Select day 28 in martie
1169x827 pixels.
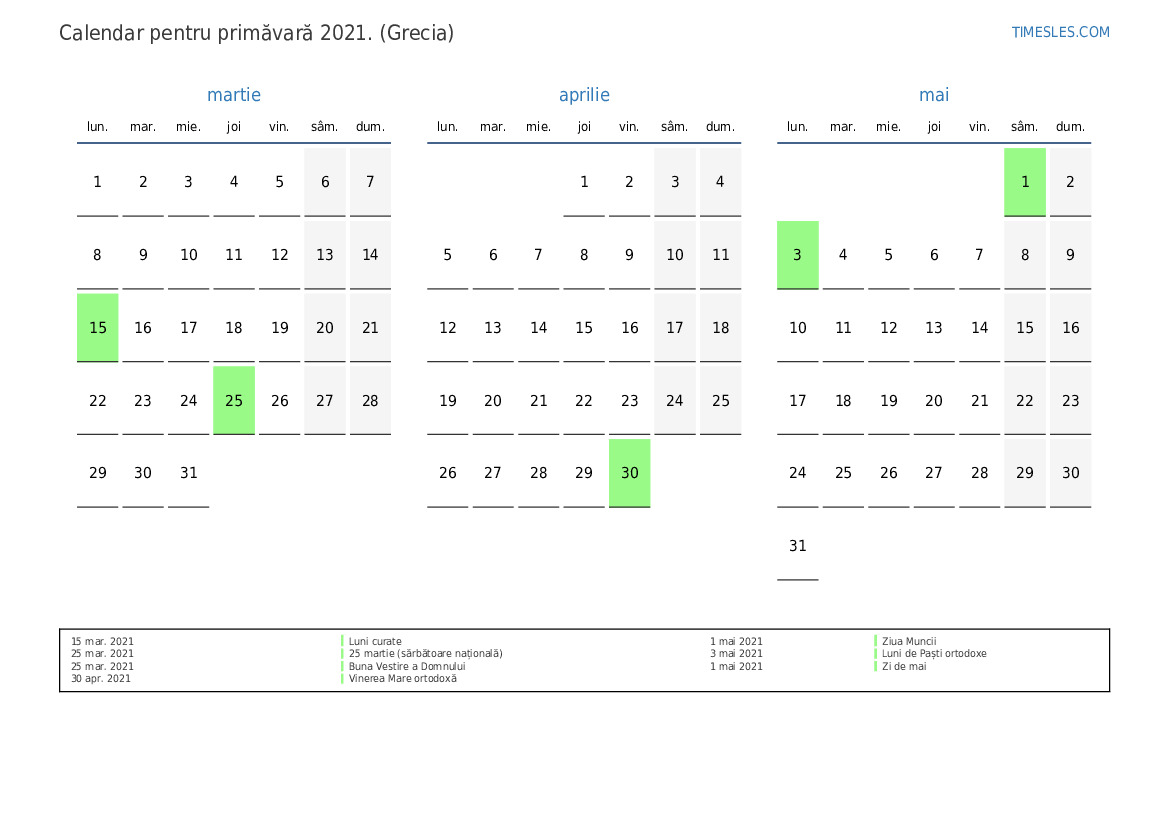click(370, 400)
